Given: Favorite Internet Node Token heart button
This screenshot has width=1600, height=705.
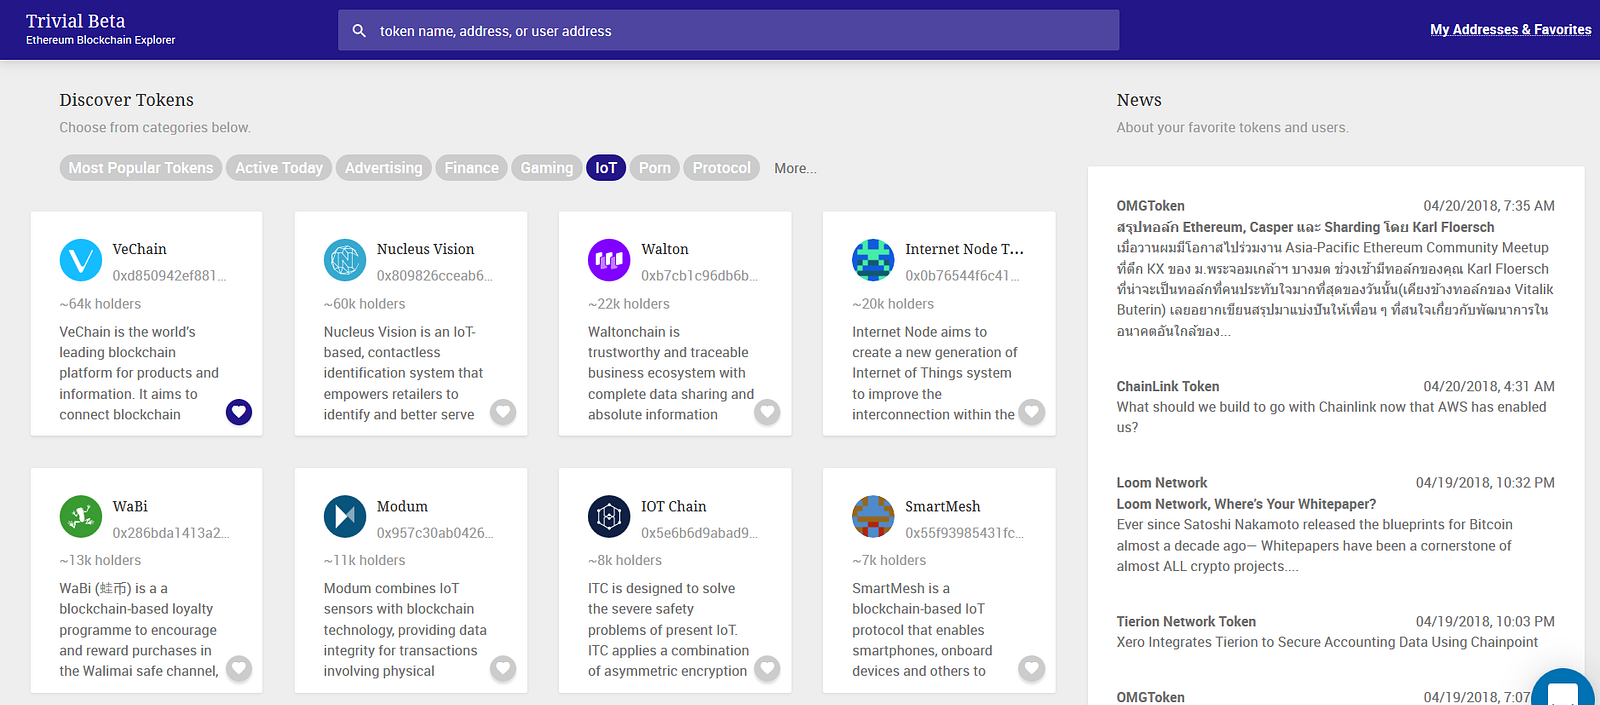Looking at the screenshot, I should pyautogui.click(x=1031, y=412).
